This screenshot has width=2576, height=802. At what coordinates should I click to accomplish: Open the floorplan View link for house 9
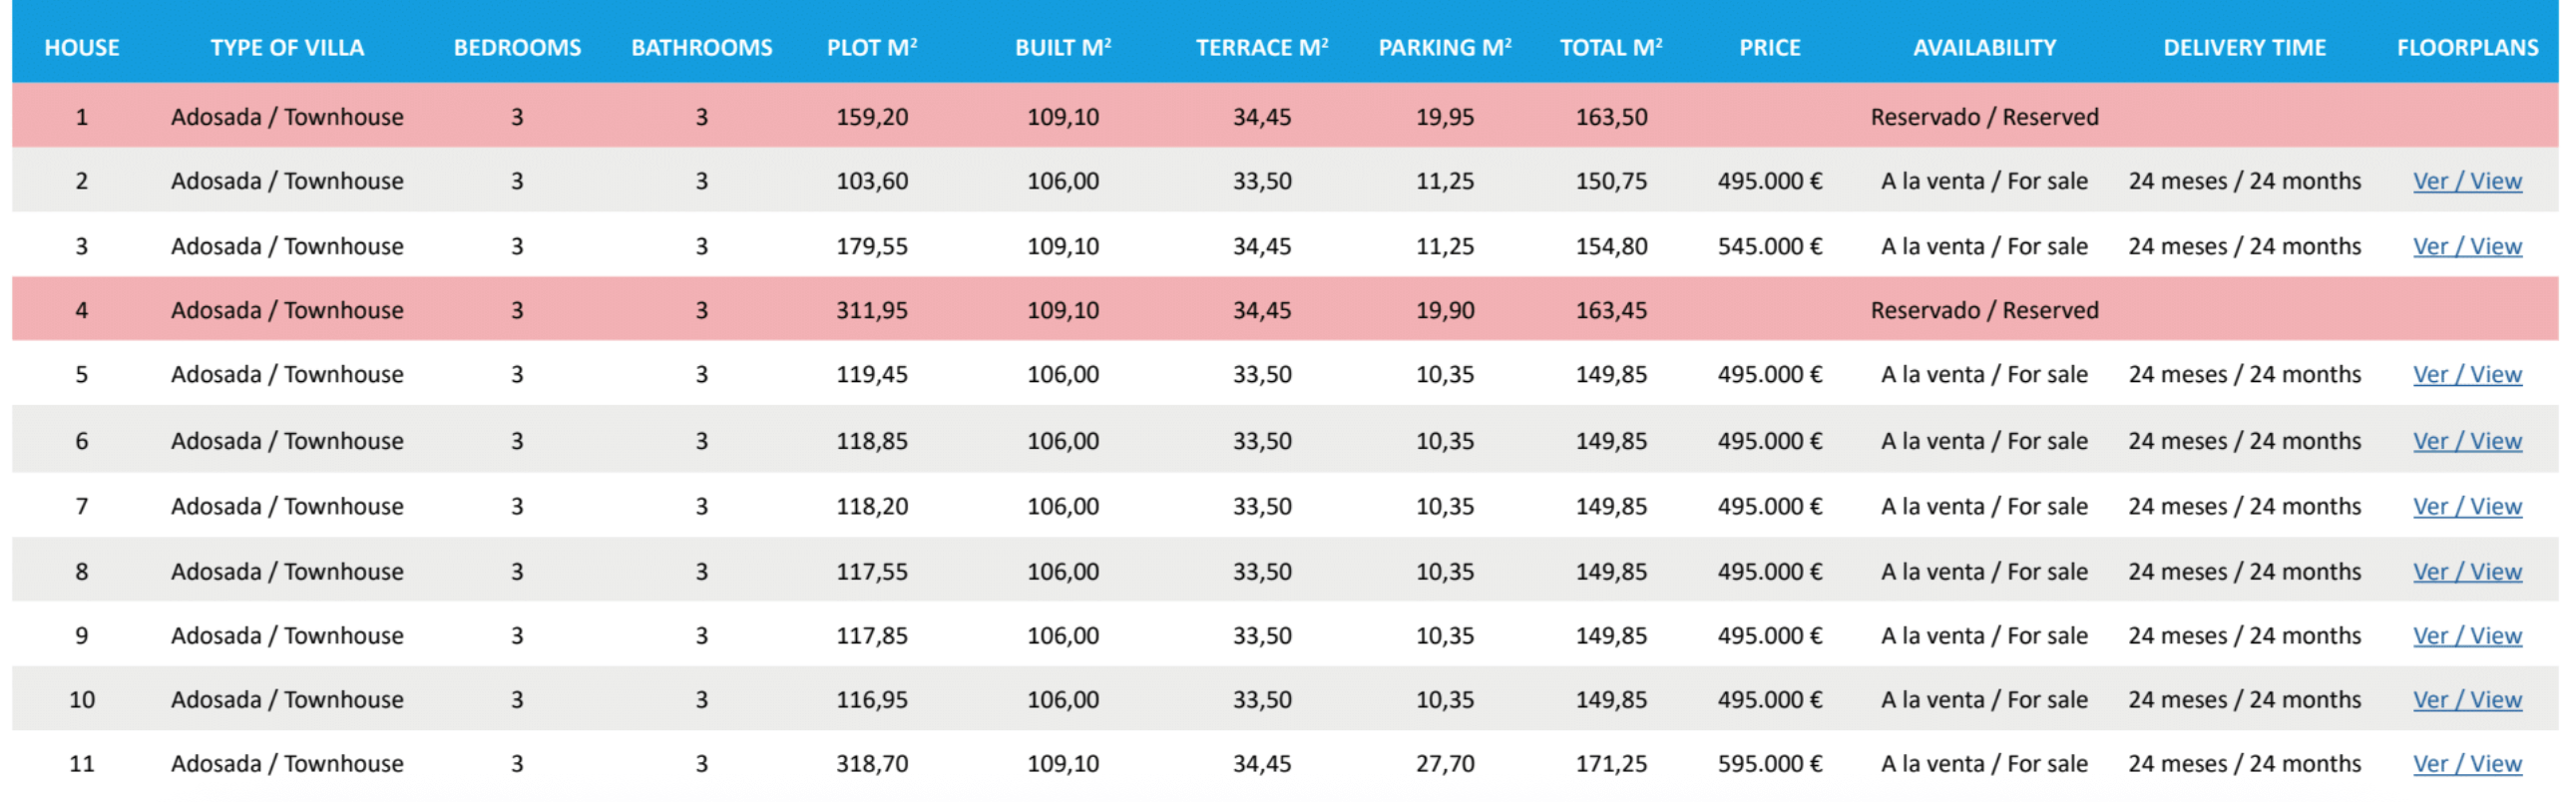pyautogui.click(x=2466, y=635)
